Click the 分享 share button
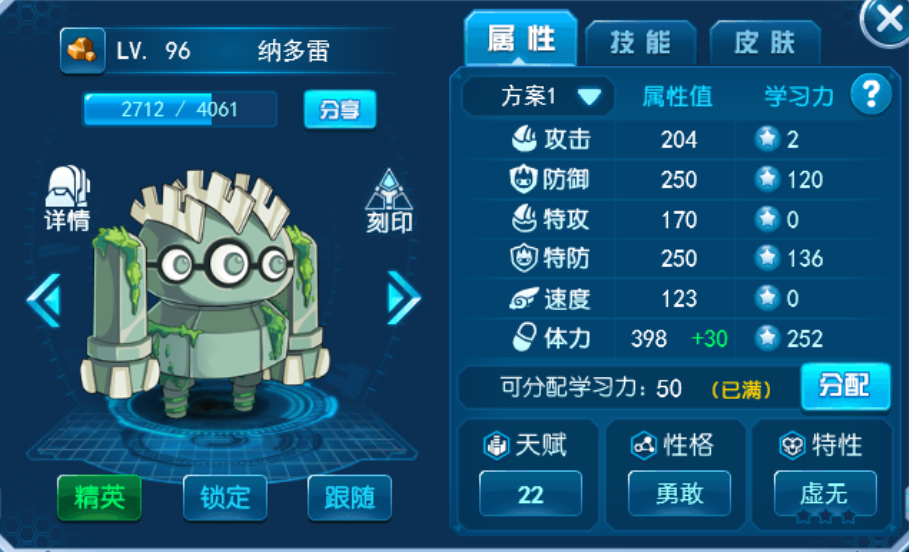 click(340, 109)
